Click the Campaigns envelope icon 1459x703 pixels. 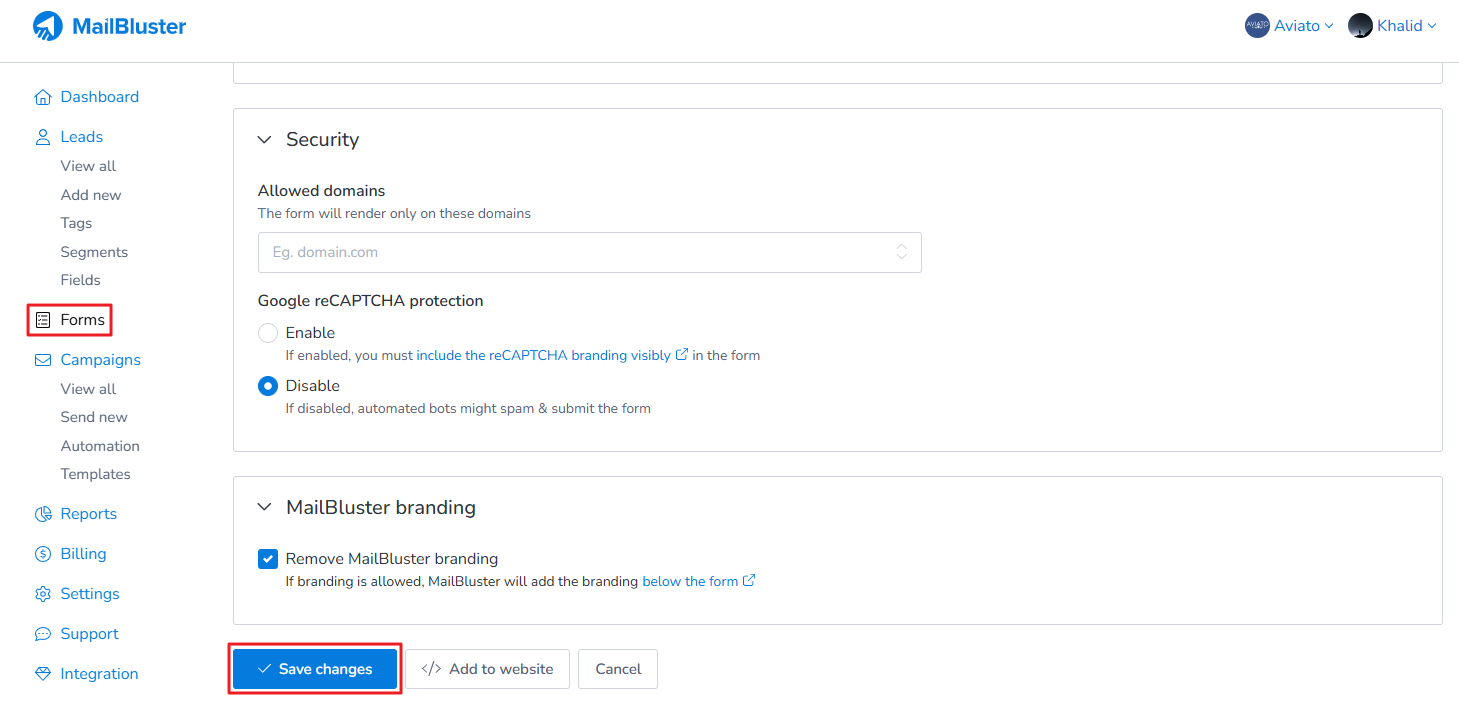pos(43,360)
